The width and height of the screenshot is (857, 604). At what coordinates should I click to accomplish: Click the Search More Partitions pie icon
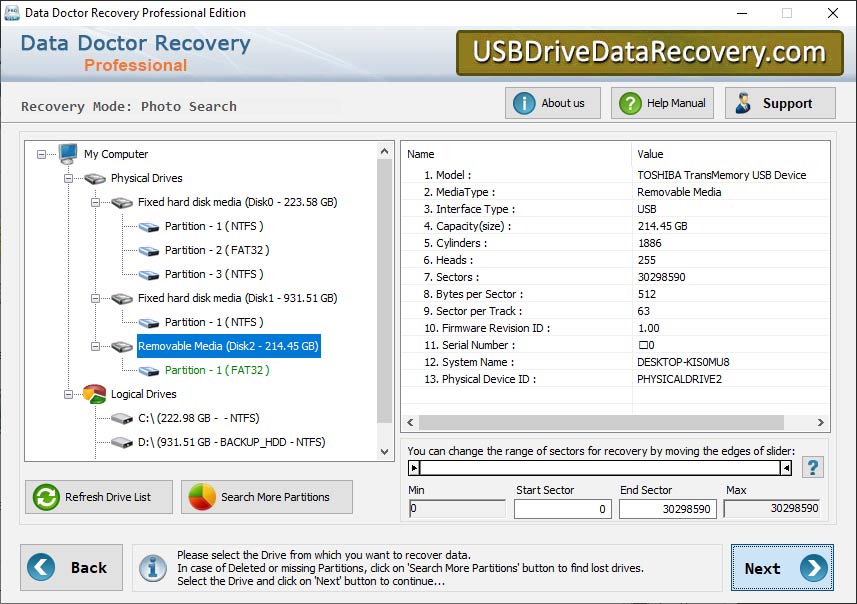click(x=200, y=497)
